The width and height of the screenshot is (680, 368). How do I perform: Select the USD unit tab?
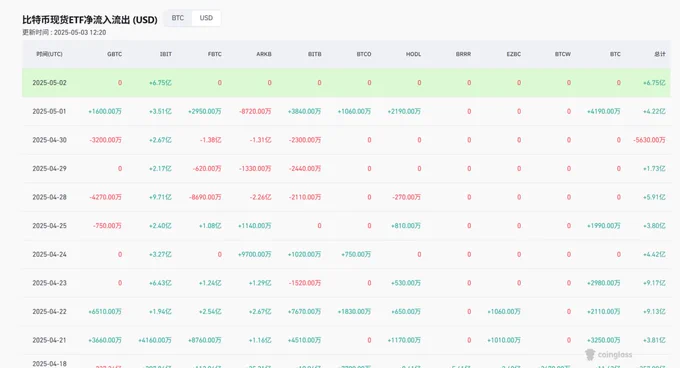206,18
